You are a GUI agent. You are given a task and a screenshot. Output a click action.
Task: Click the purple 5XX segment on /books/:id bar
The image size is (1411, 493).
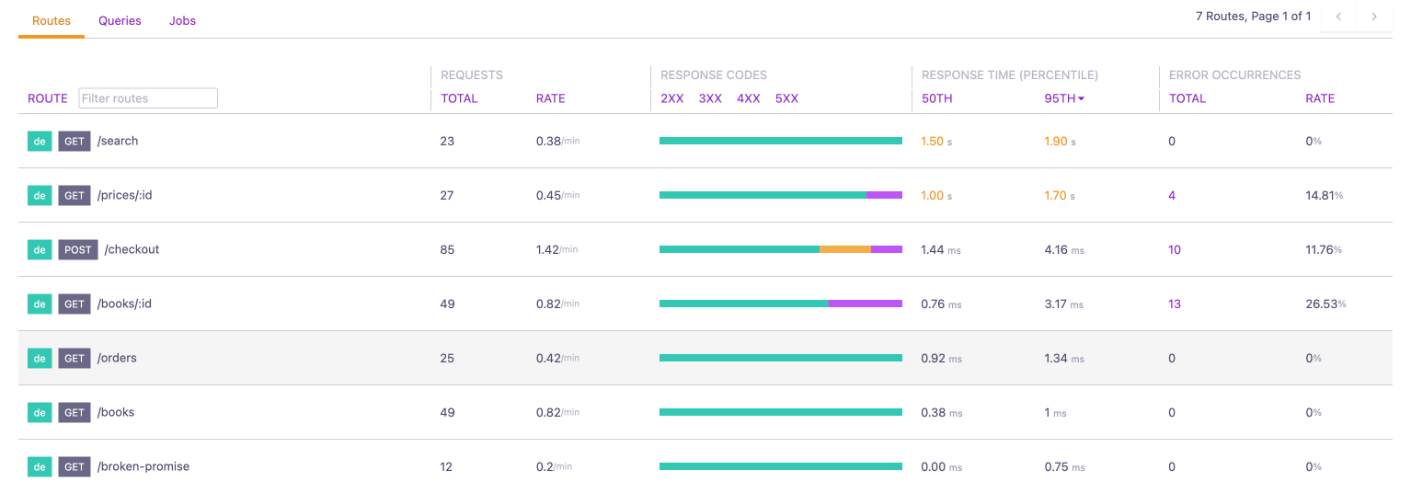tap(865, 304)
